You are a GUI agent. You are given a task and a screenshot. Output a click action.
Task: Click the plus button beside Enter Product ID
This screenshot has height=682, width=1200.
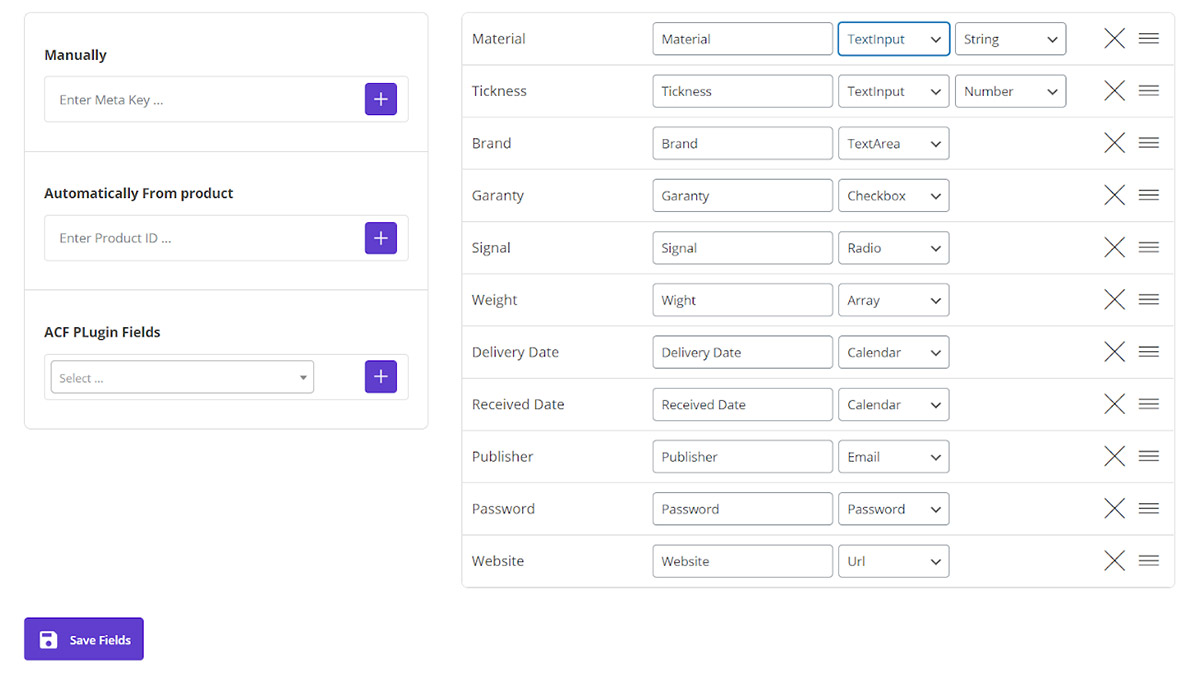(380, 238)
